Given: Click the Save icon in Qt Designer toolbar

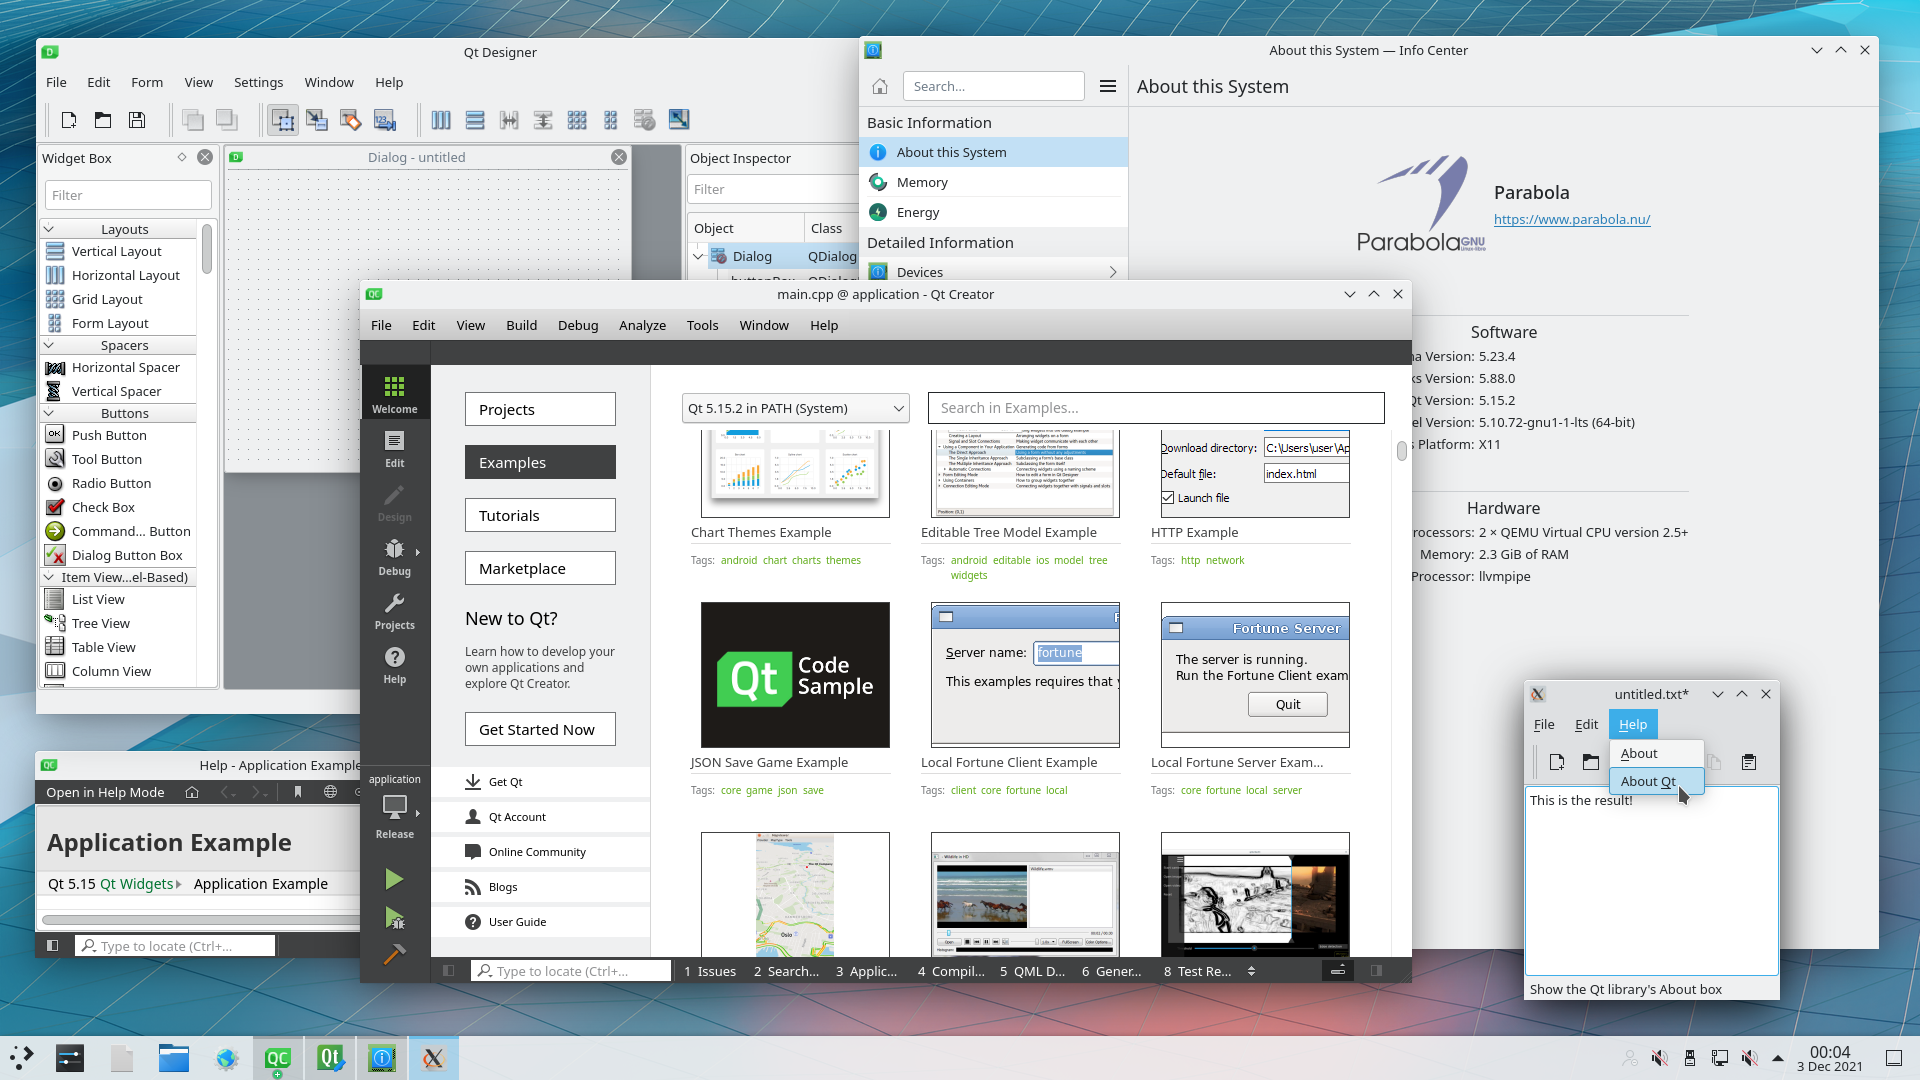Looking at the screenshot, I should pyautogui.click(x=137, y=120).
